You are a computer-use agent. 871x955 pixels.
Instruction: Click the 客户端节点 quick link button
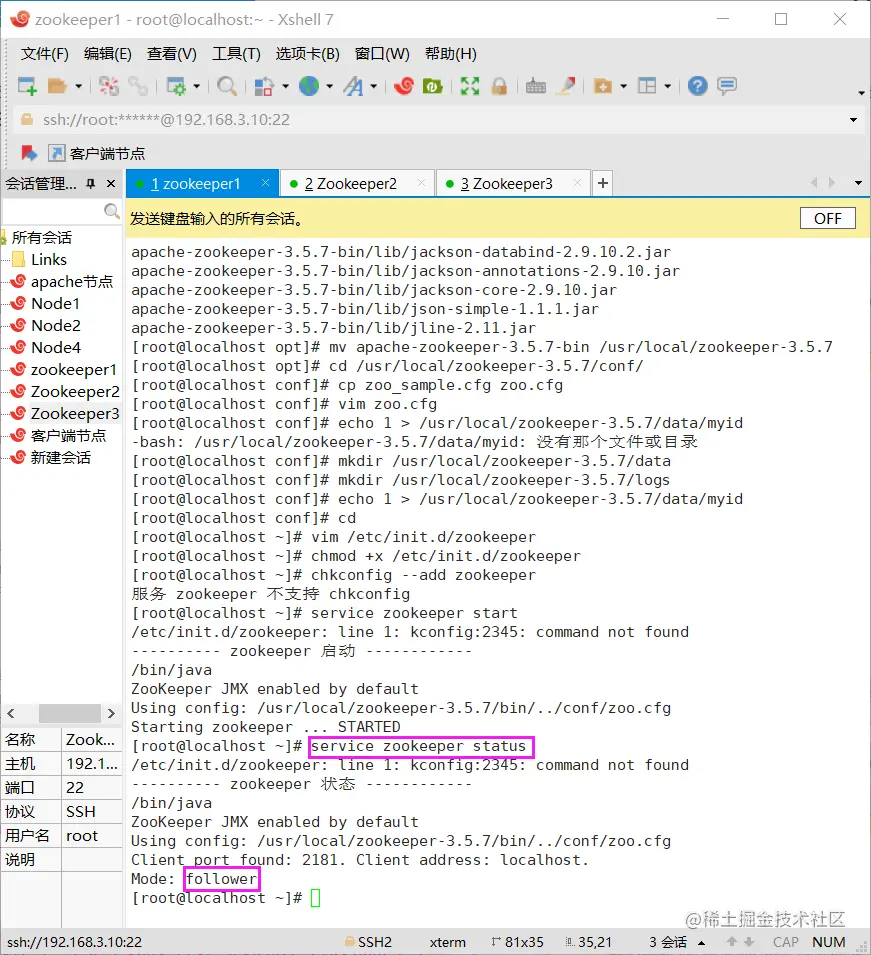click(x=97, y=153)
